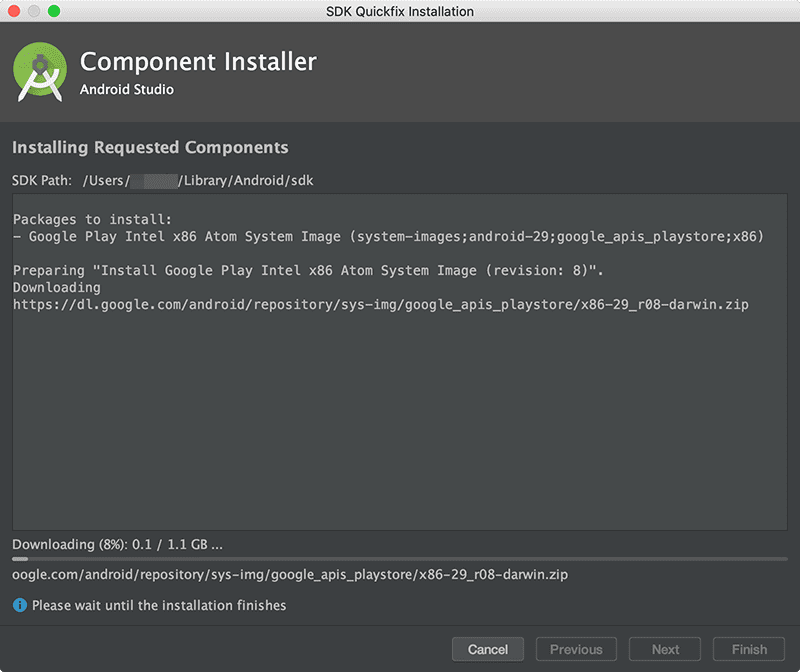Click the Finish button
The image size is (800, 672).
click(x=749, y=649)
